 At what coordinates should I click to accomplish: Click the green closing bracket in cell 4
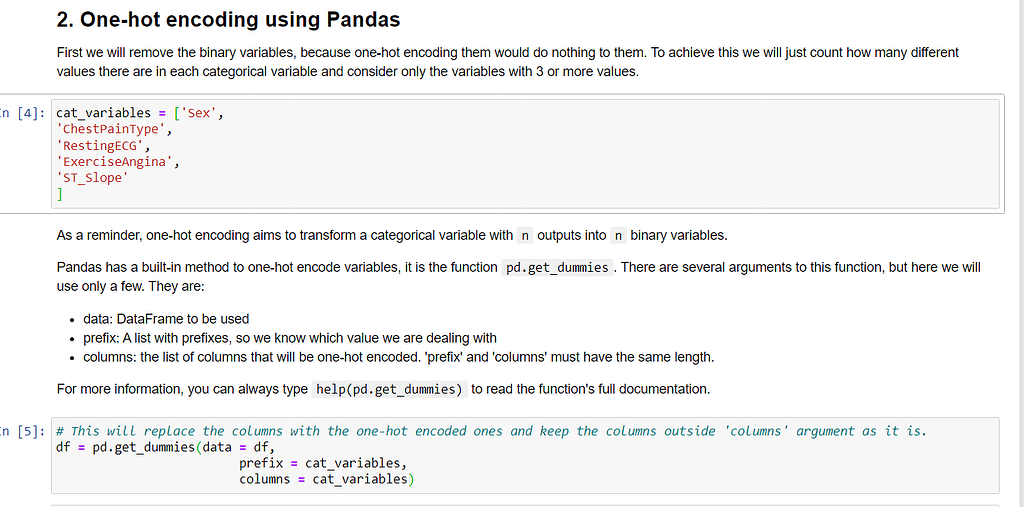(x=60, y=193)
